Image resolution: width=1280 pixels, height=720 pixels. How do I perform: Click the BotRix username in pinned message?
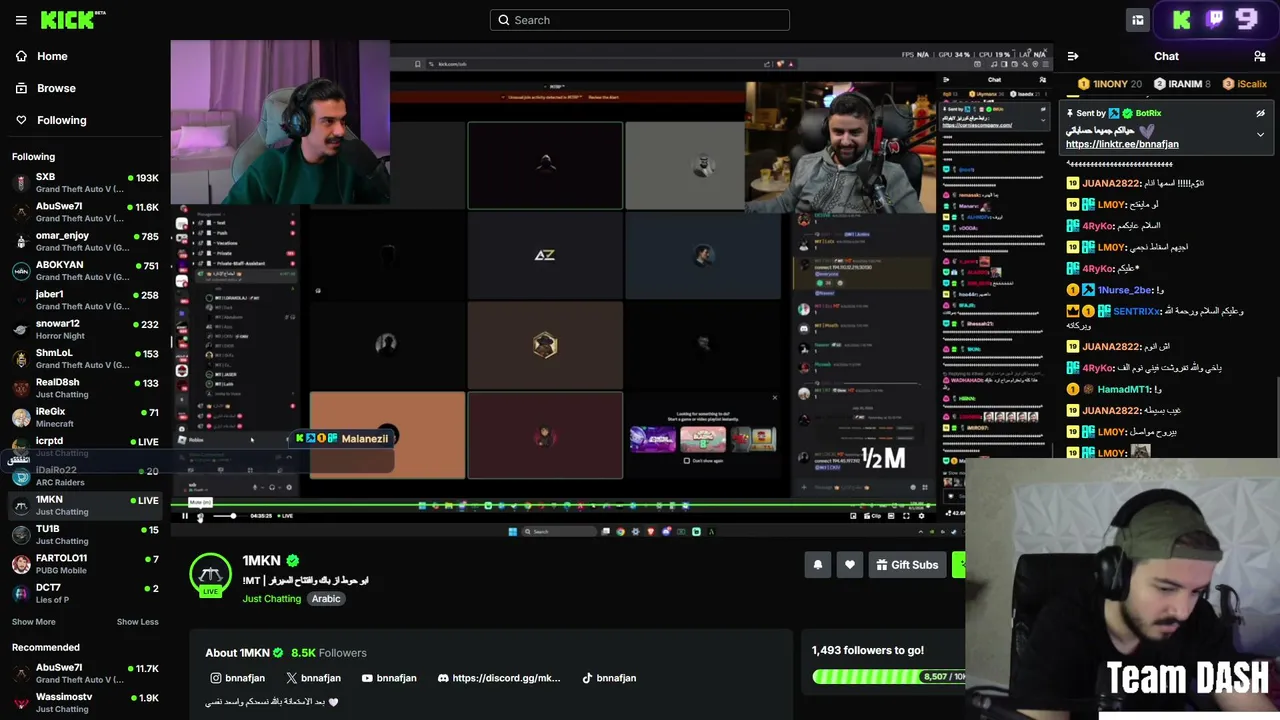coord(1148,113)
